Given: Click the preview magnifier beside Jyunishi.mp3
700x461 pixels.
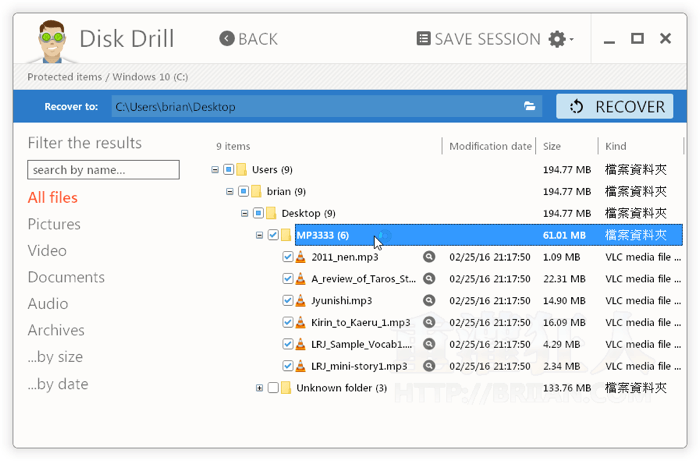Looking at the screenshot, I should (429, 300).
